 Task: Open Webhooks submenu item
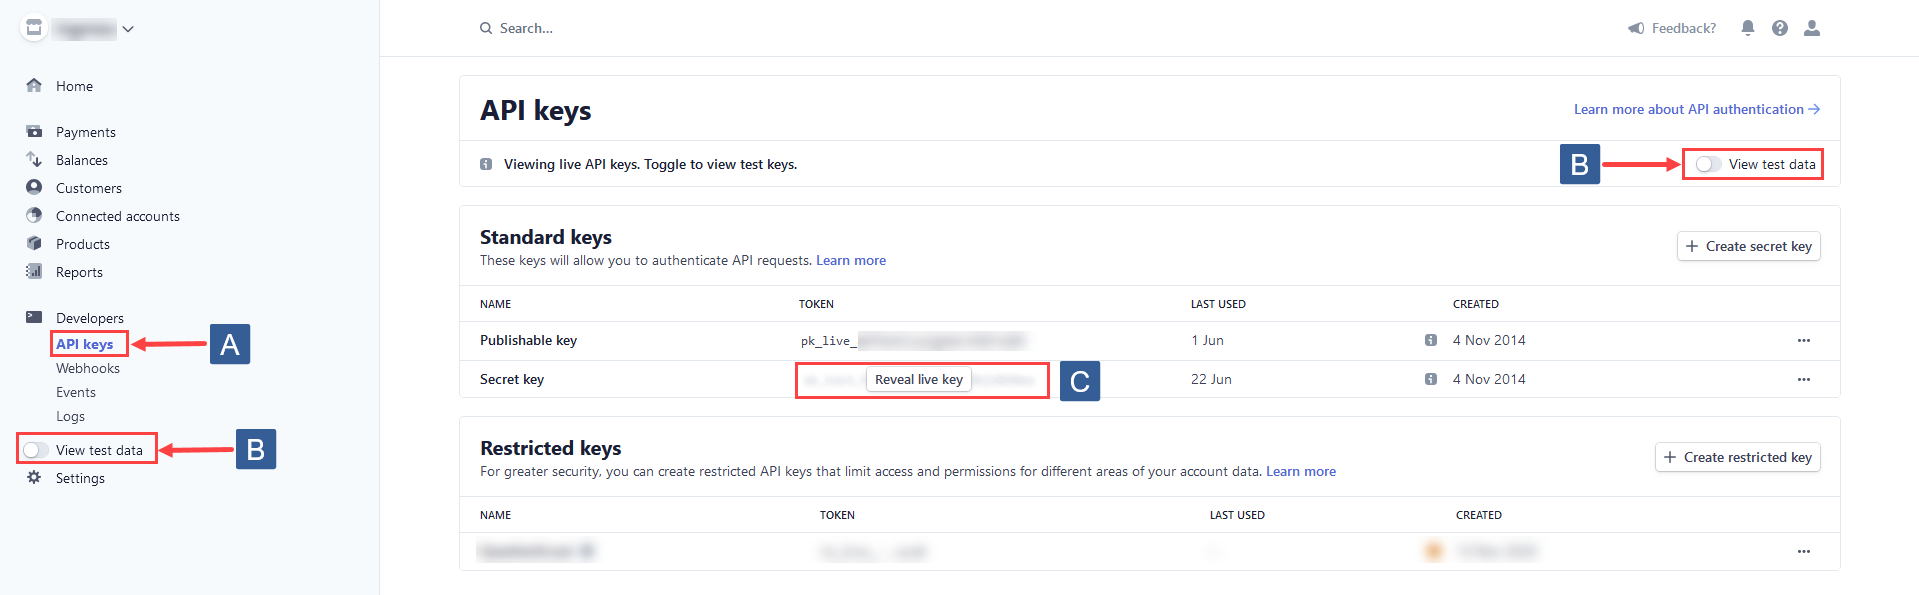click(x=88, y=368)
